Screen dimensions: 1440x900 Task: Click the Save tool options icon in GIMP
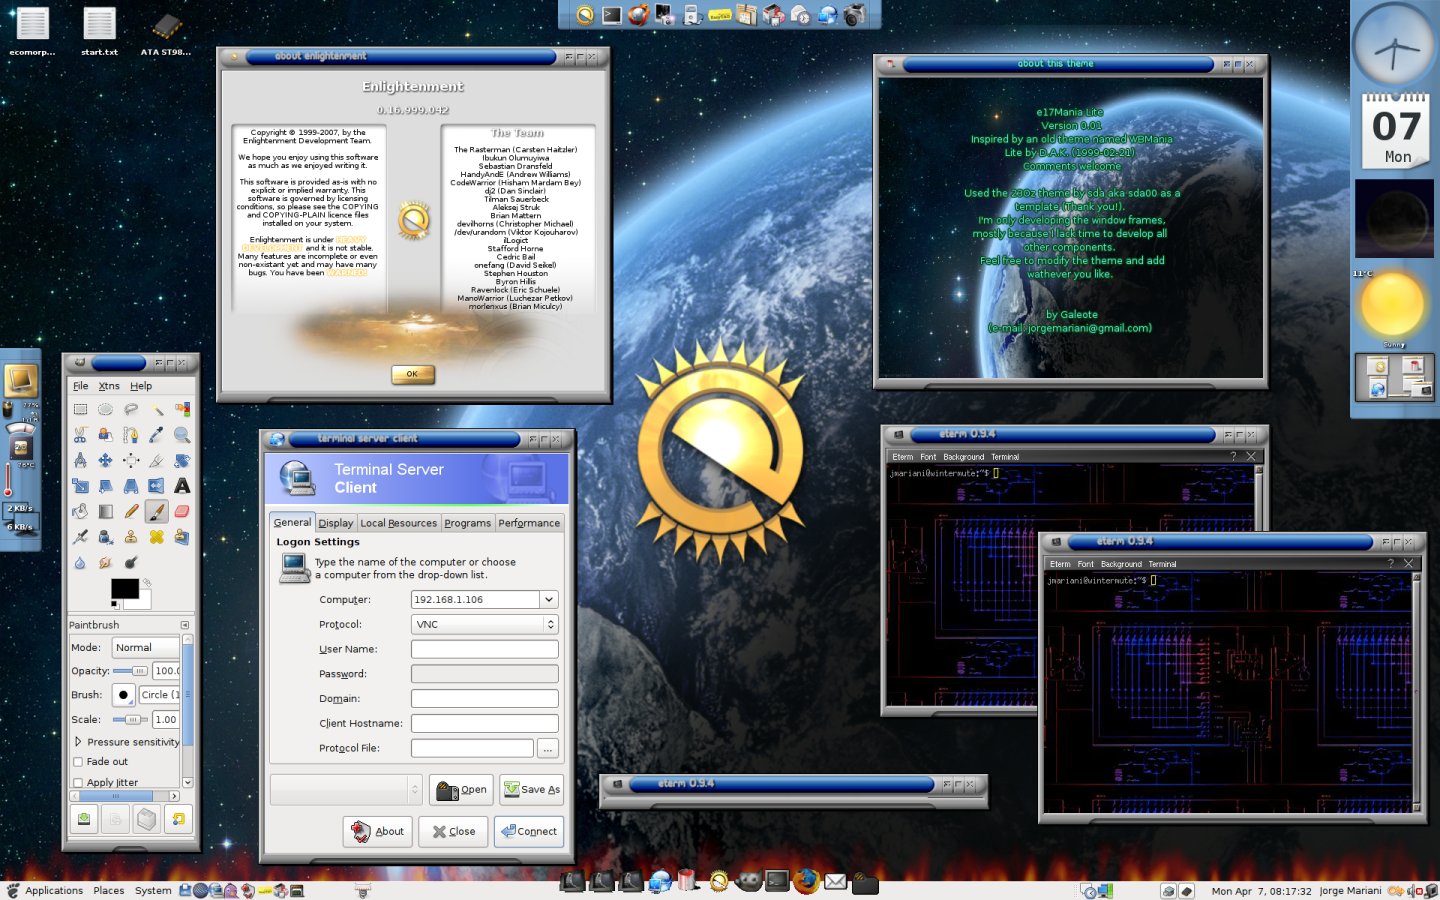pyautogui.click(x=85, y=819)
